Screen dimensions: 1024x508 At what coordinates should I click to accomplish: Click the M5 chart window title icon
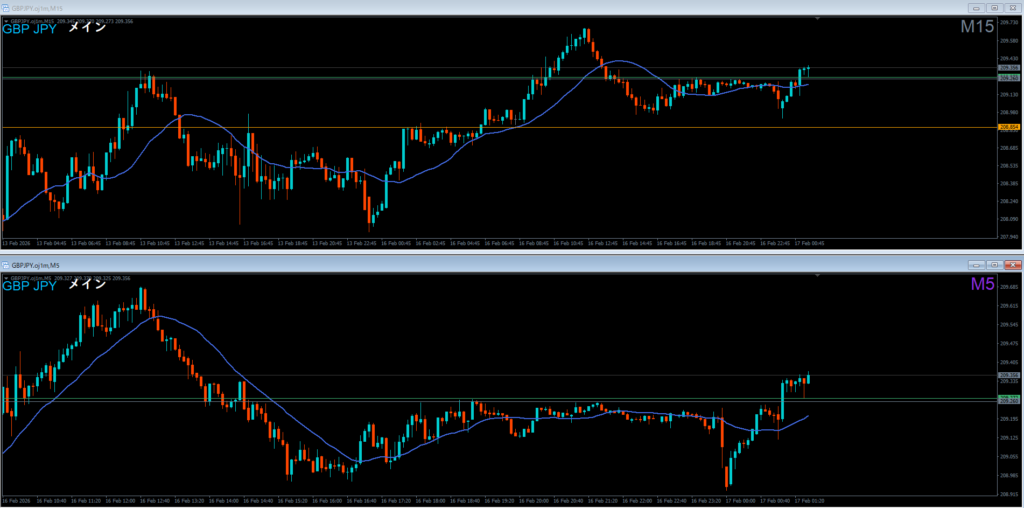point(5,265)
